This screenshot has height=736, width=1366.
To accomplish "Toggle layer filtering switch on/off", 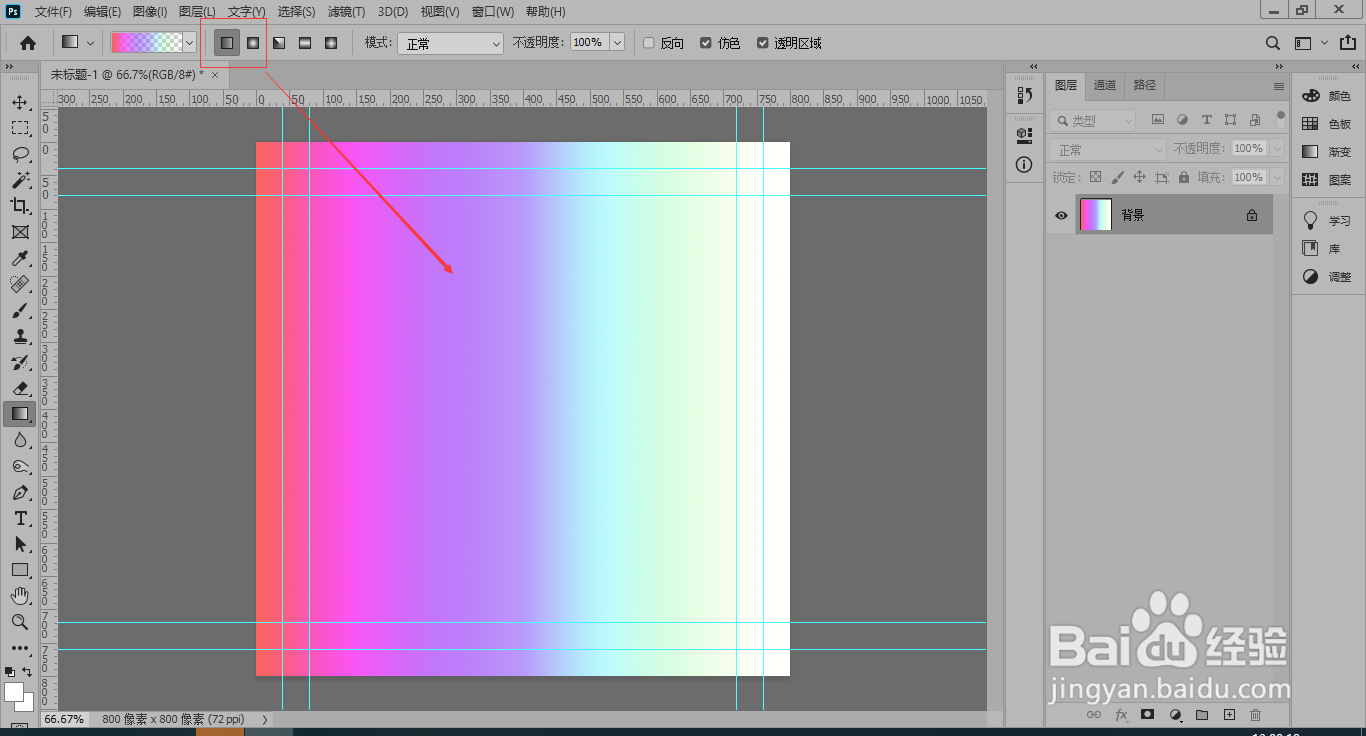I will 1281,120.
